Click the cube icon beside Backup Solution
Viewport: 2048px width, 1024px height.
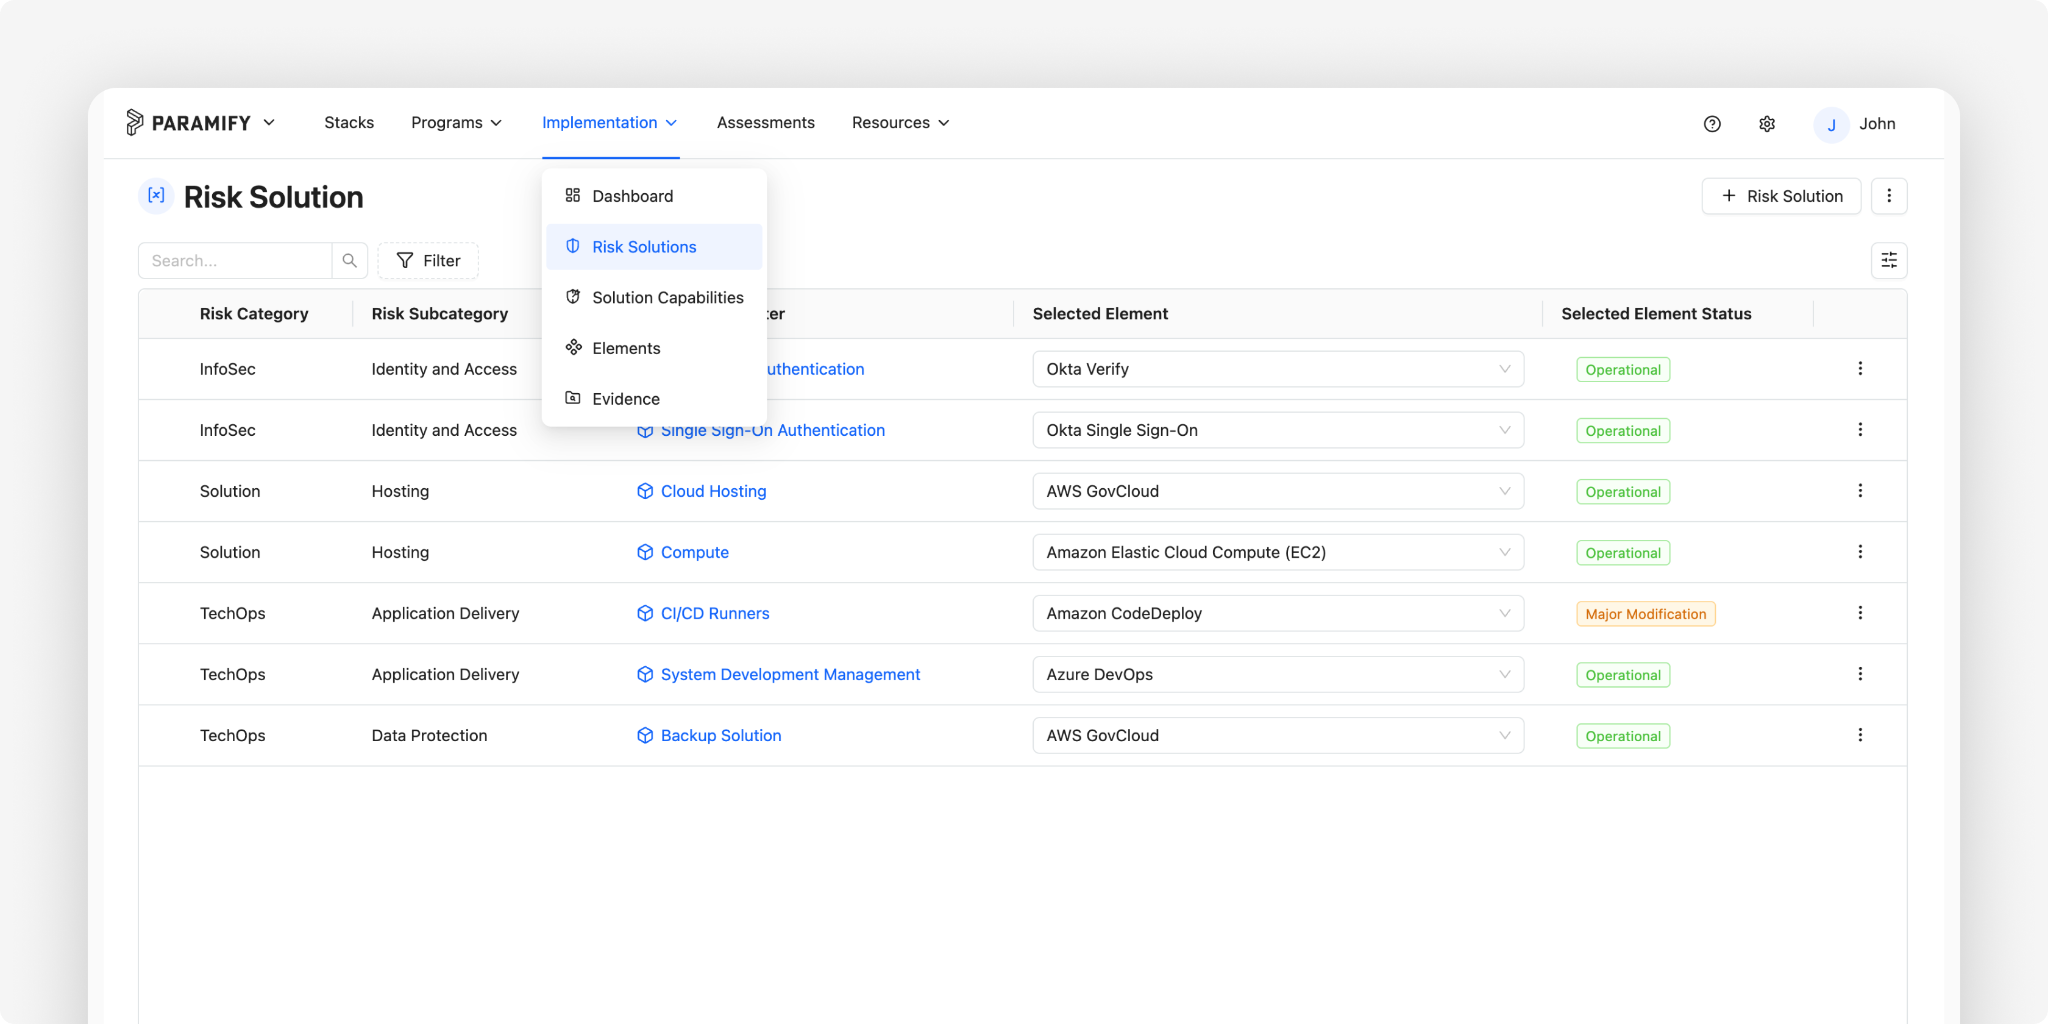click(645, 735)
